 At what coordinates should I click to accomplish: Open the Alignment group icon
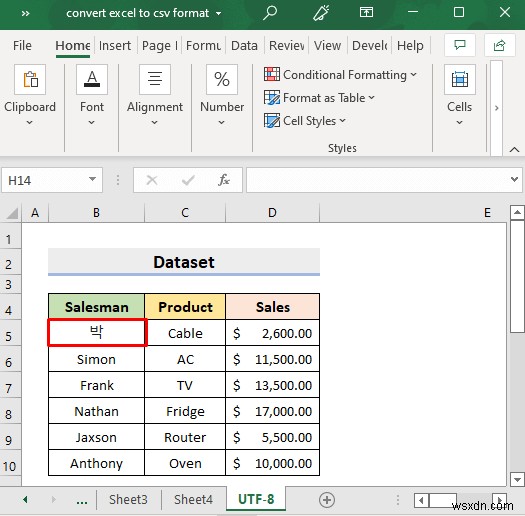click(x=155, y=80)
